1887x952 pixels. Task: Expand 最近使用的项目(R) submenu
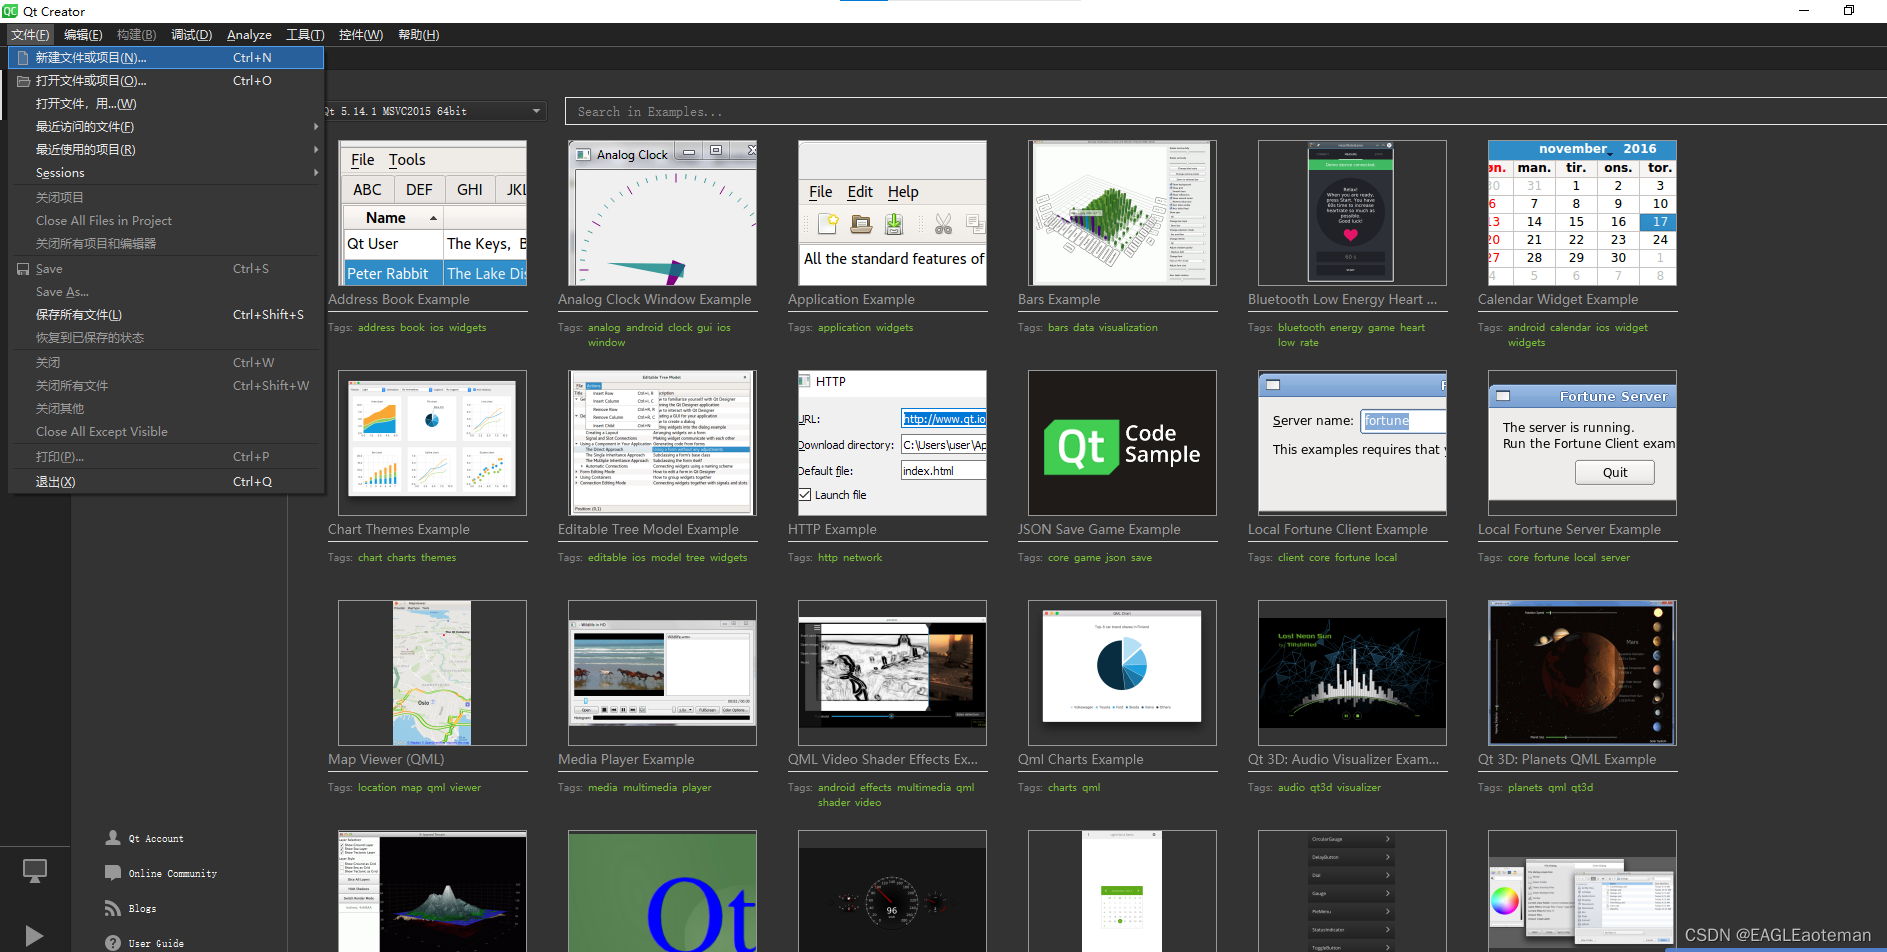coord(166,150)
